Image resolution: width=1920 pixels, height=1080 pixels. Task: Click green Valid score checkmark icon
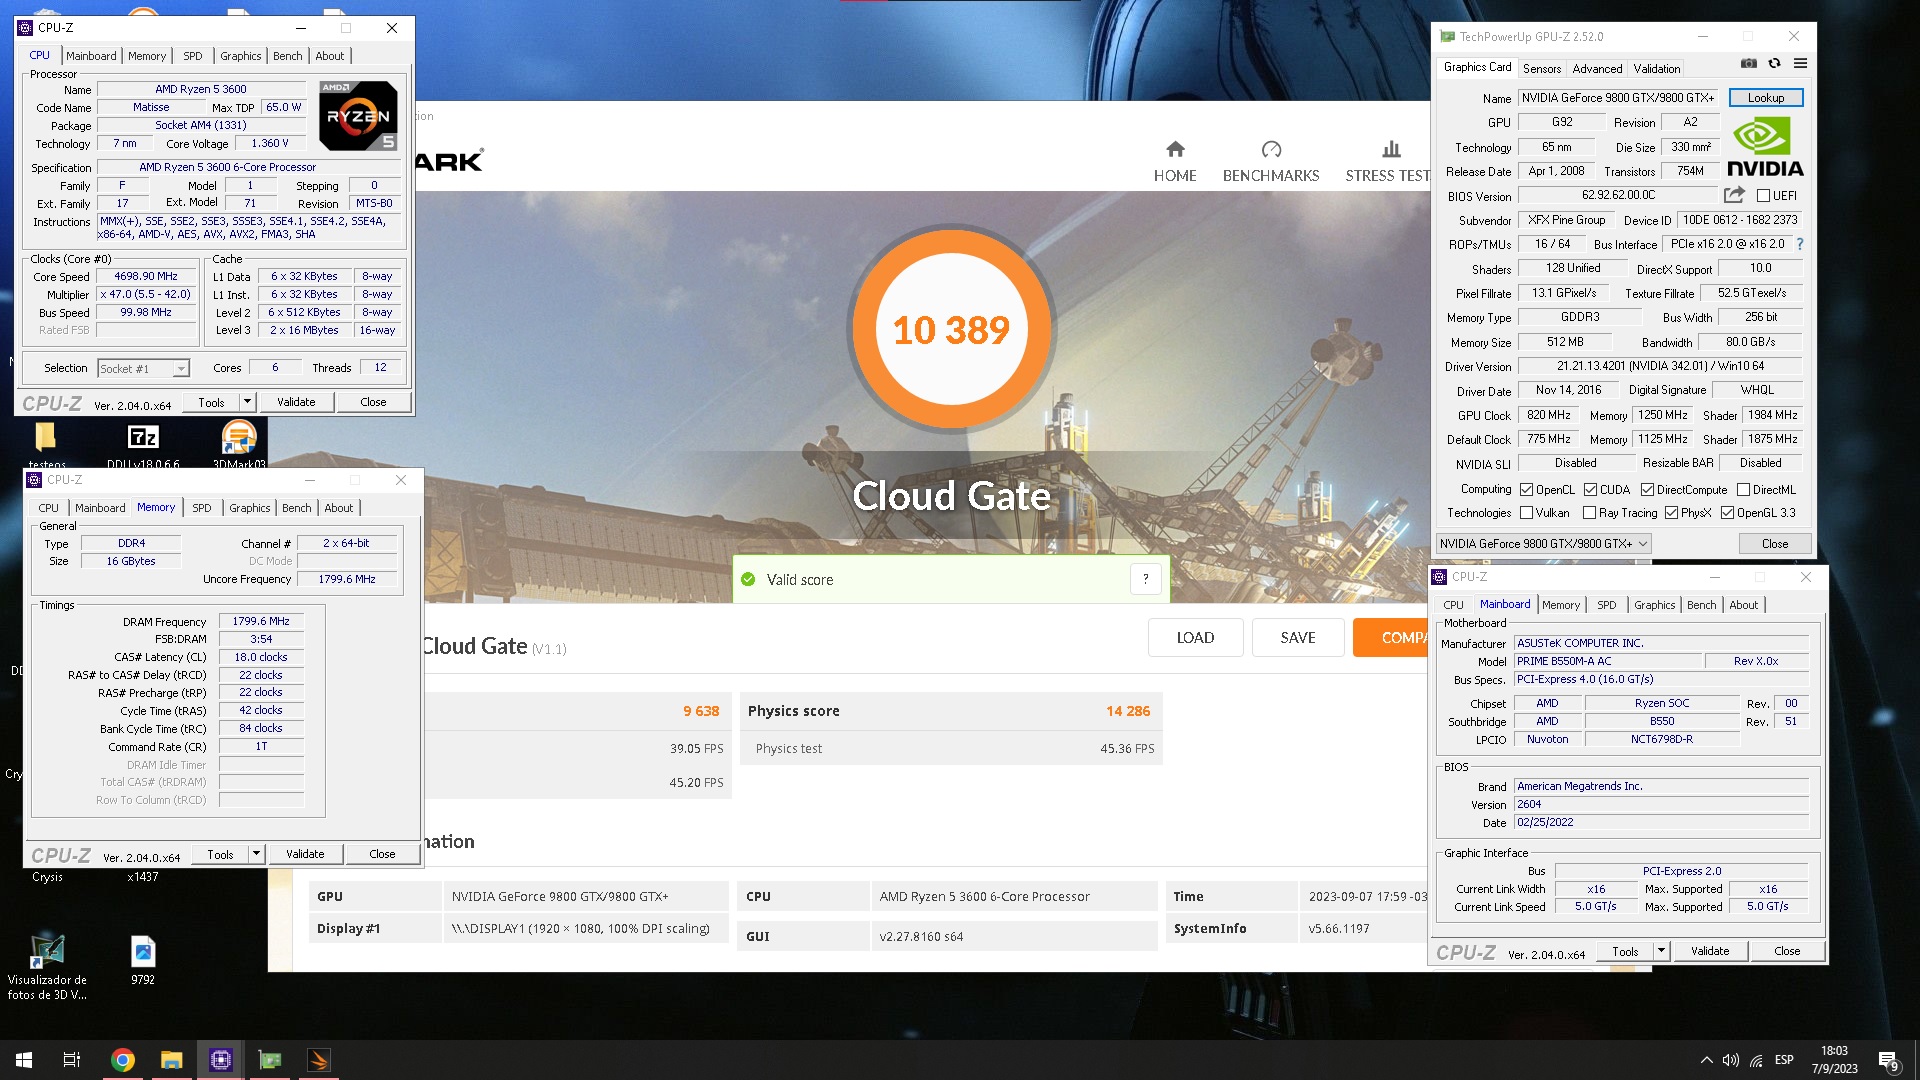click(x=748, y=579)
